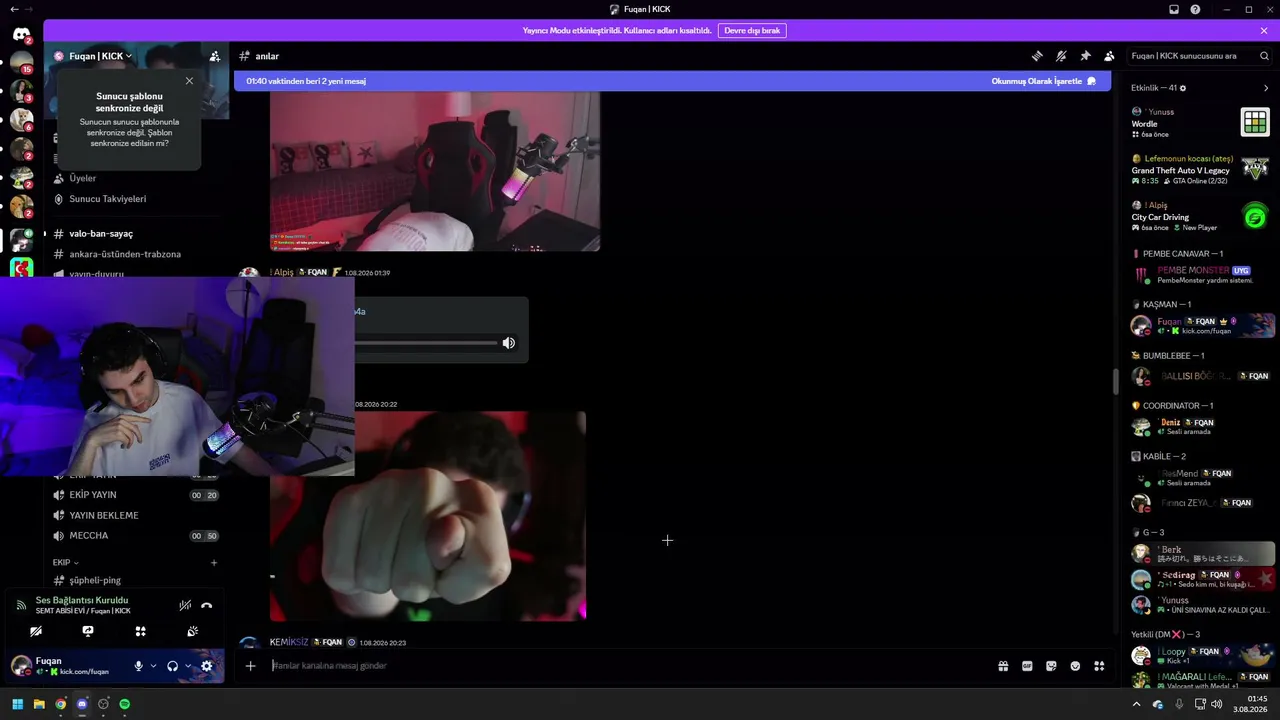
Task: Open apps launcher in message bar
Action: (x=1099, y=666)
